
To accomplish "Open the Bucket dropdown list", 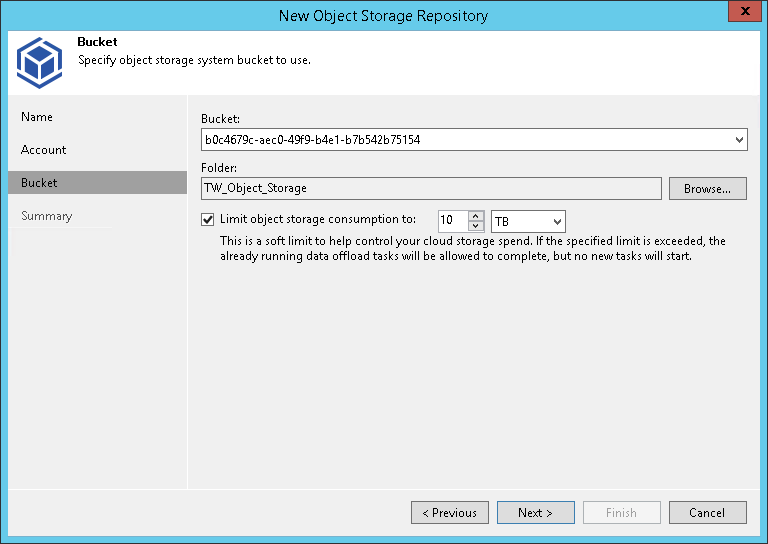I will (738, 140).
